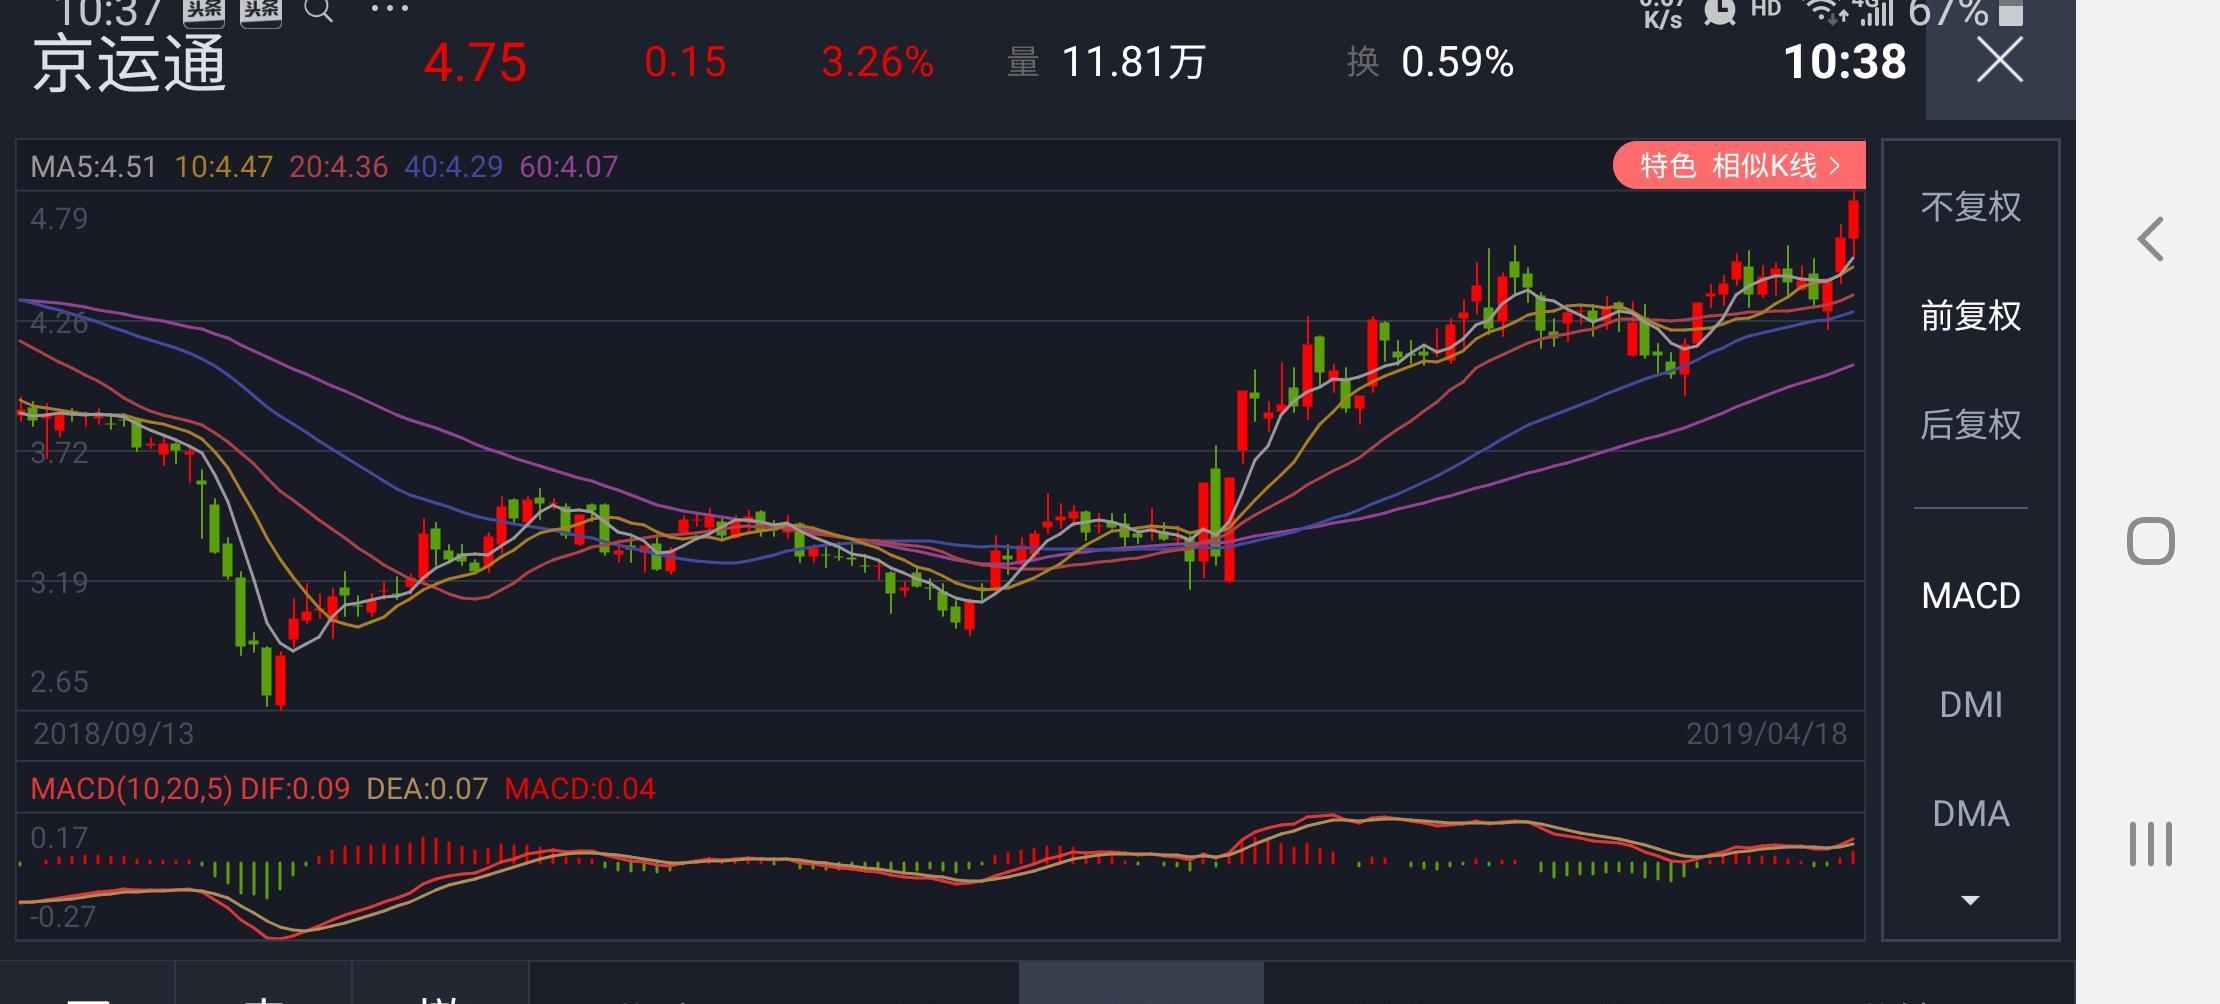The width and height of the screenshot is (2220, 1004).
Task: Open the 相似K线 feature badge
Action: pyautogui.click(x=1739, y=165)
